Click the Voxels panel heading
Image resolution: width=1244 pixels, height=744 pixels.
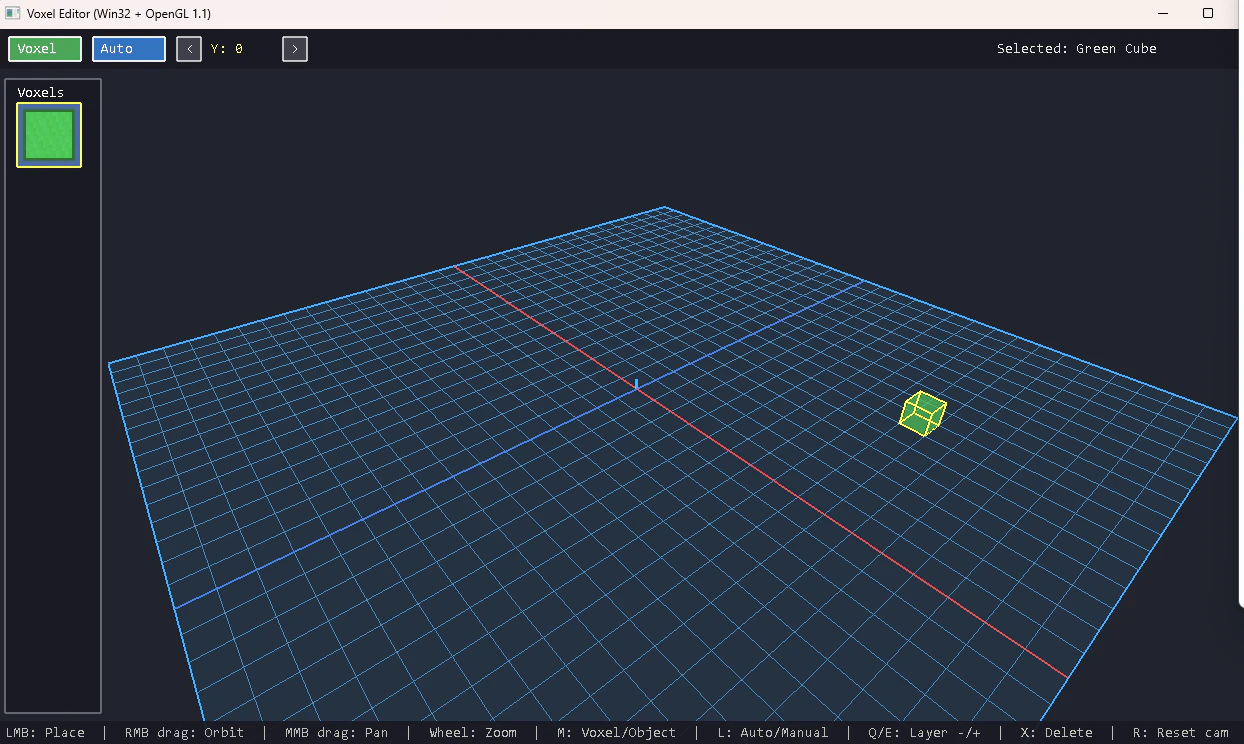click(x=41, y=92)
